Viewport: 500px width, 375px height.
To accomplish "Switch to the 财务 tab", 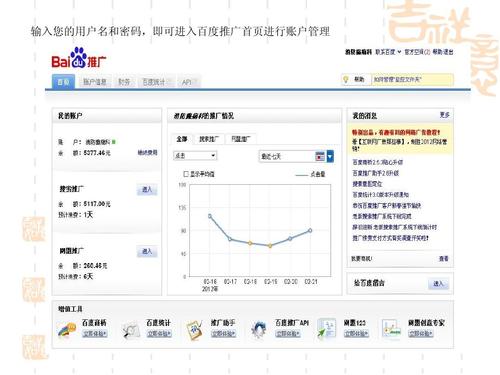I will pos(124,82).
